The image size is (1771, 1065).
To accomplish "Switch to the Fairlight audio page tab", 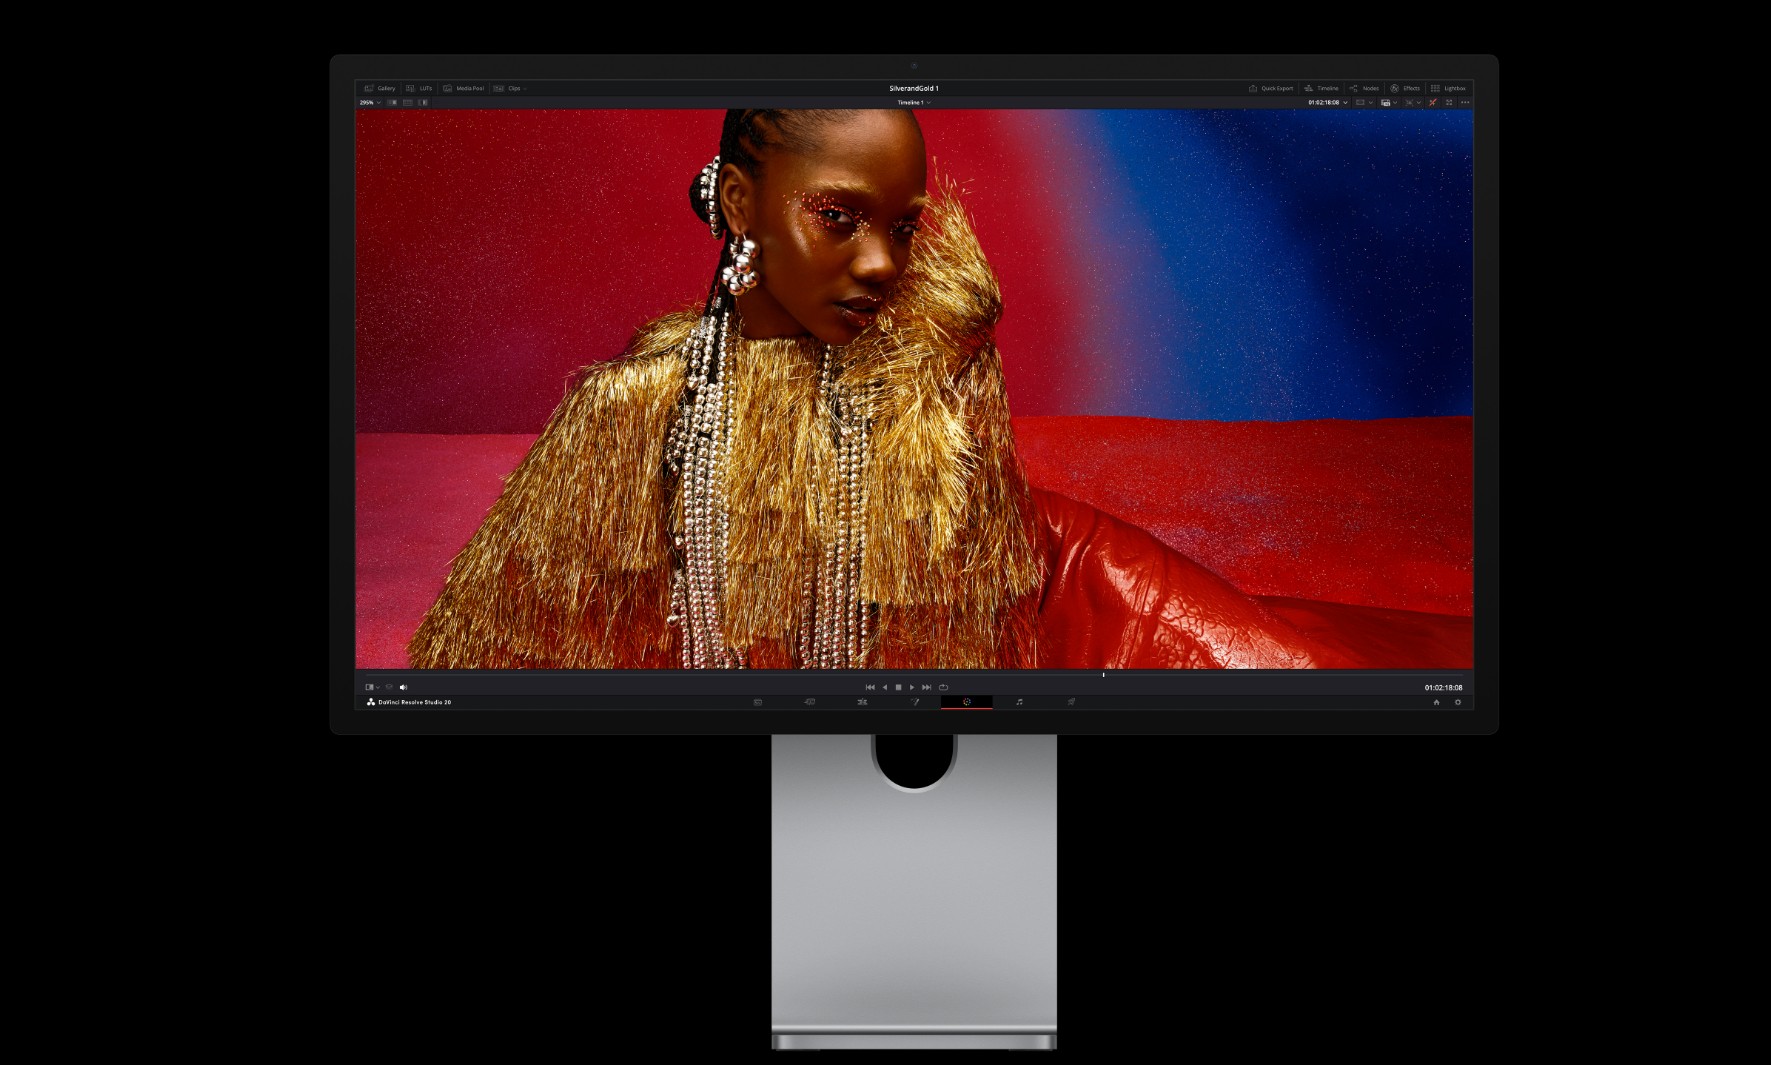I will coord(1019,702).
